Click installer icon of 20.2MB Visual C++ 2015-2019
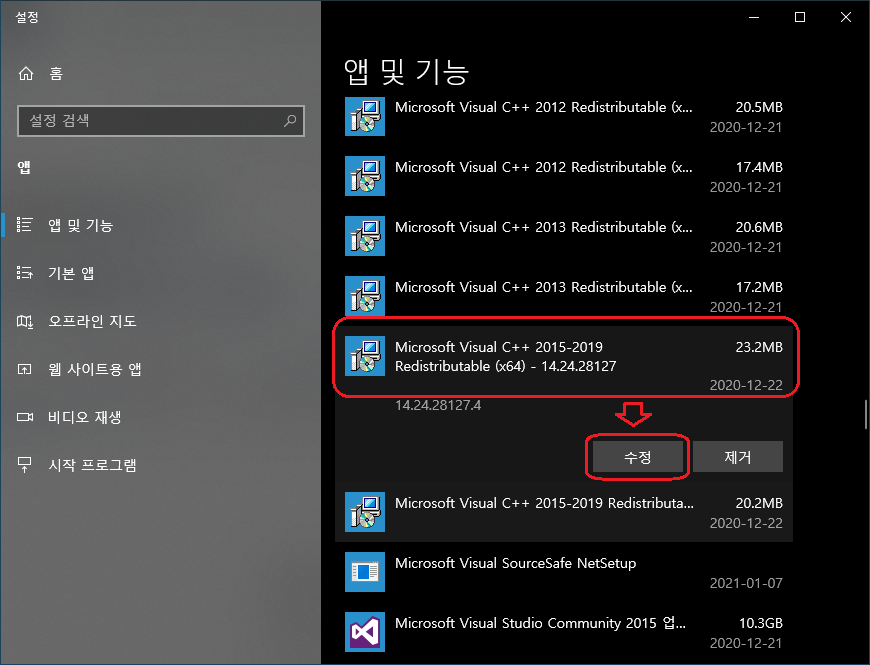 point(365,512)
